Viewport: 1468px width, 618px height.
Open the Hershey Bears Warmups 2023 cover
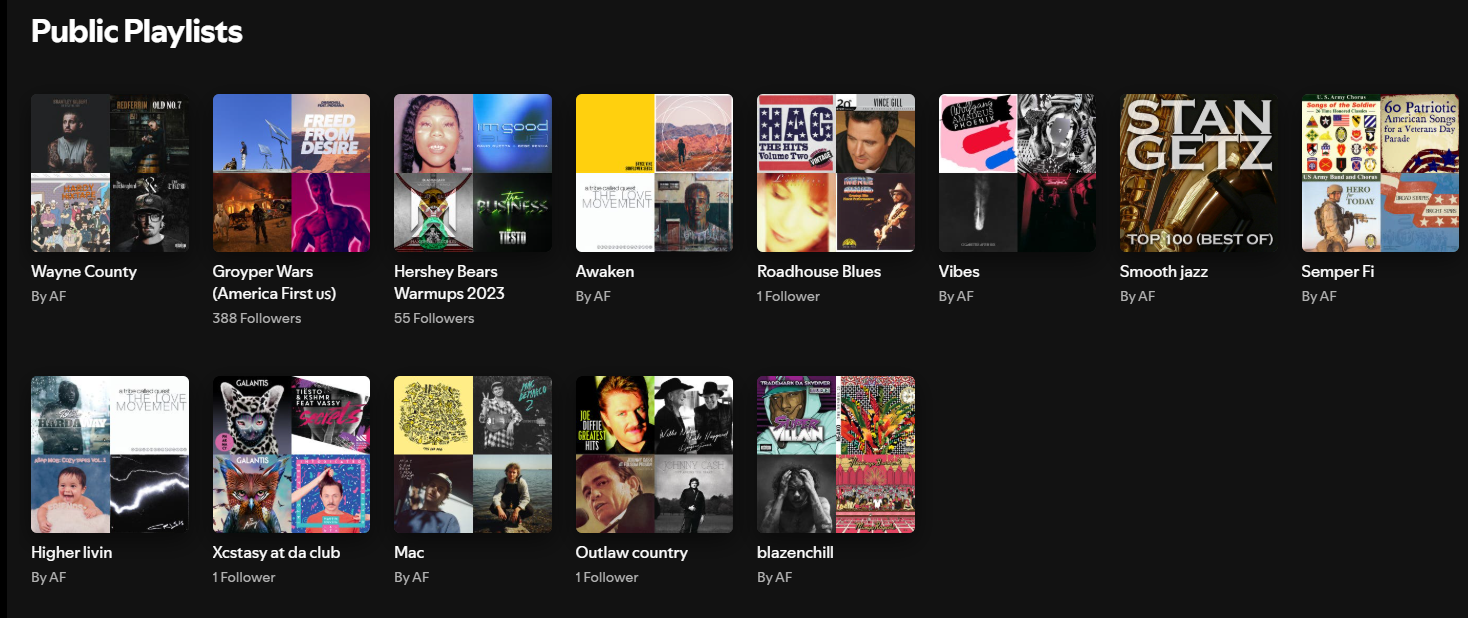pos(473,173)
